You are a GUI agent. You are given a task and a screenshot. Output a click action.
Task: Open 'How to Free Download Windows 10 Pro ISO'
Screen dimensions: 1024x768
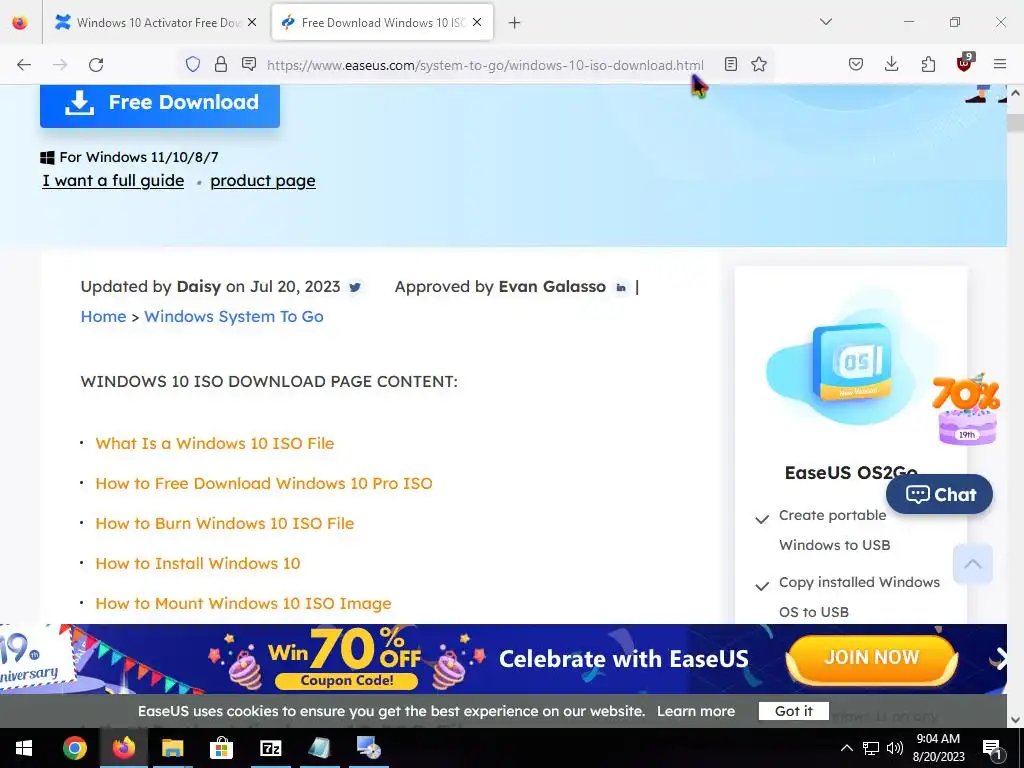click(x=264, y=483)
